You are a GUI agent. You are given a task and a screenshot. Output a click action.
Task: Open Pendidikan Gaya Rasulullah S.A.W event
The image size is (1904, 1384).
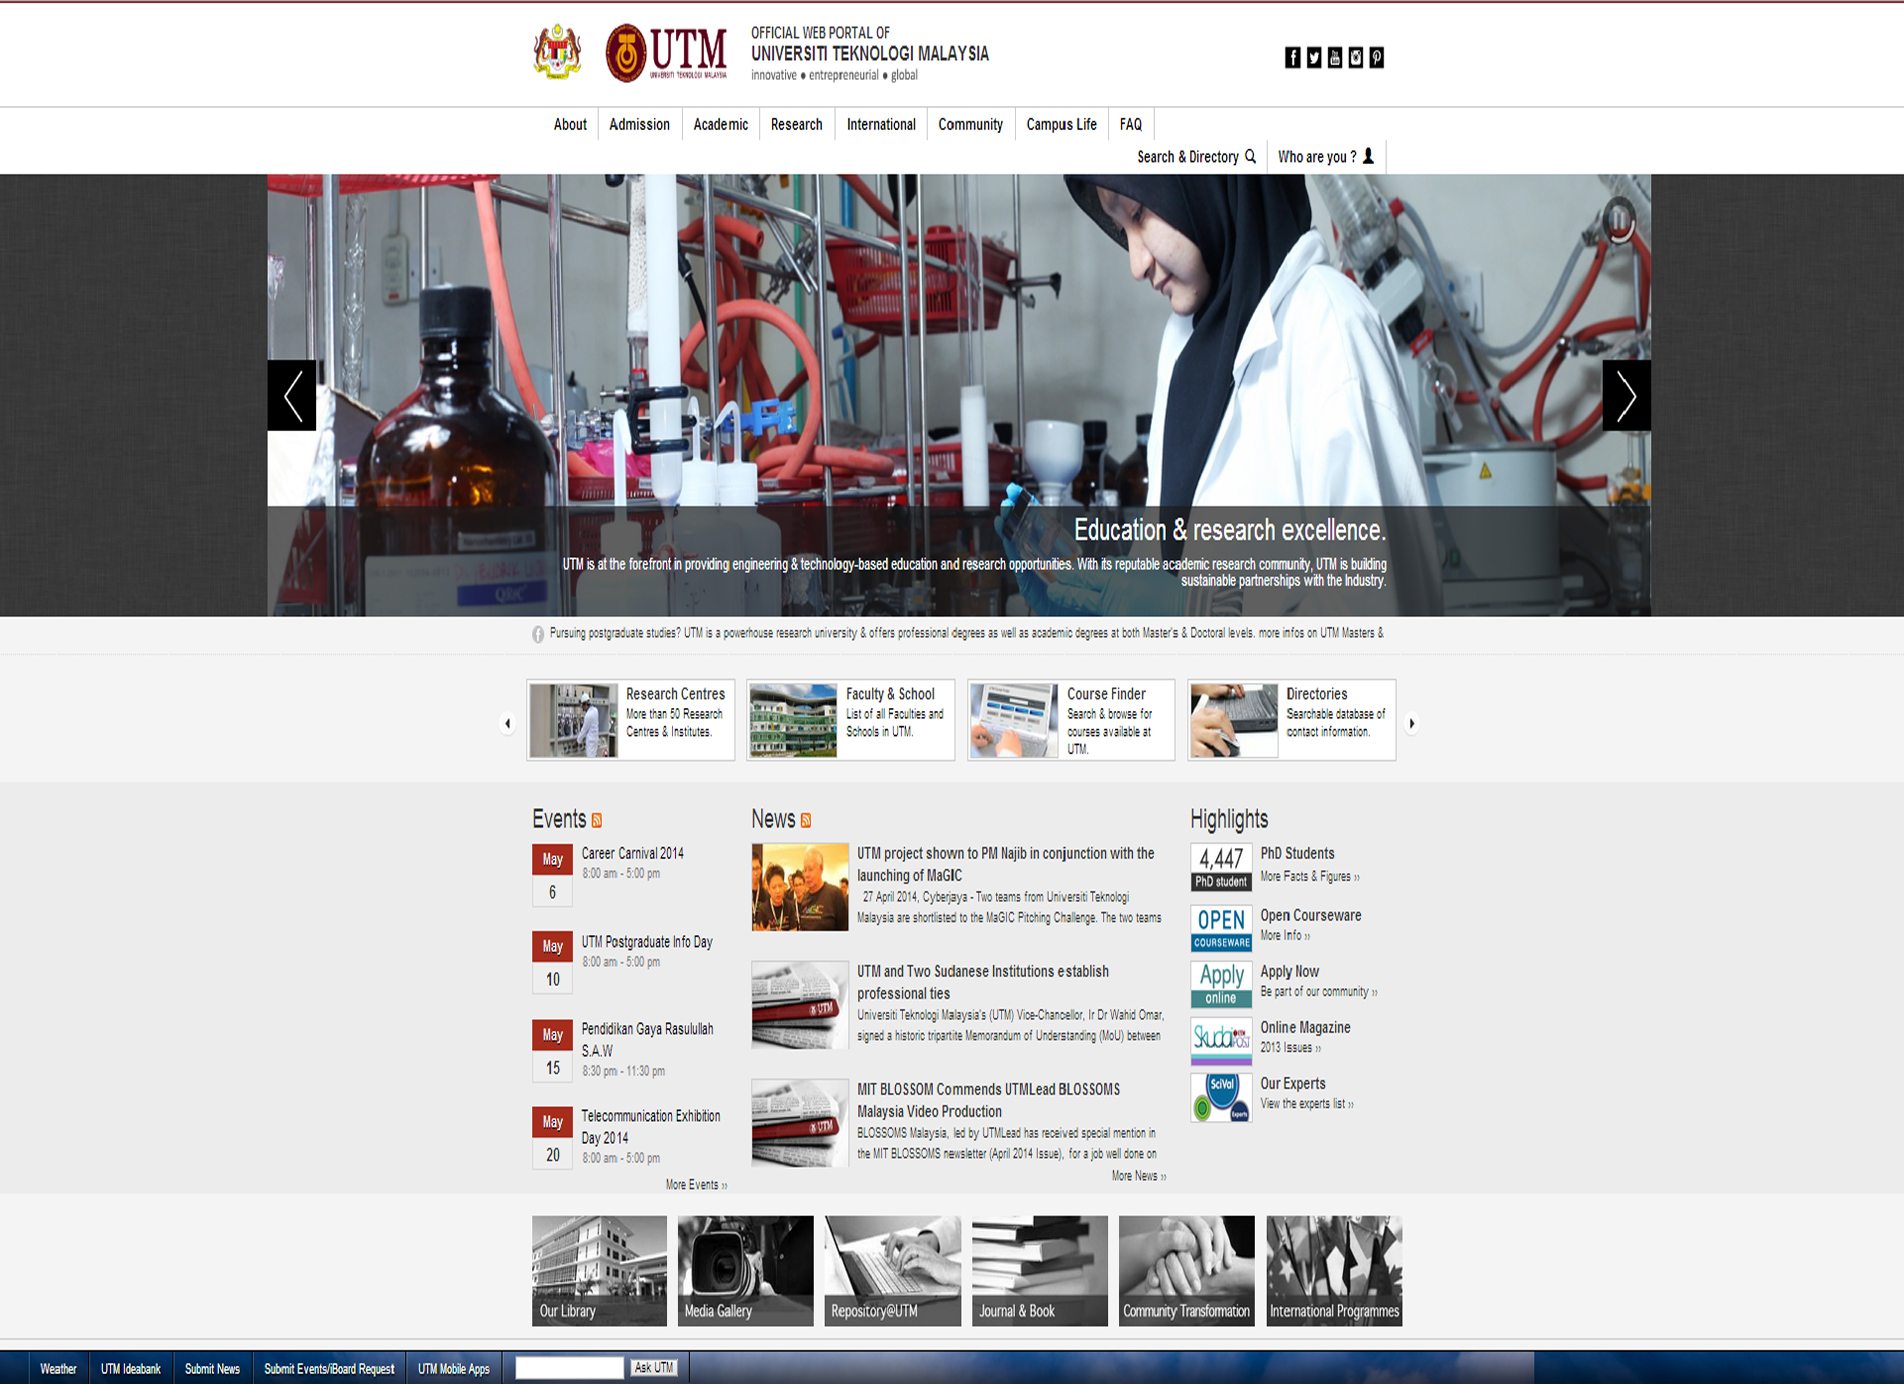[648, 1040]
